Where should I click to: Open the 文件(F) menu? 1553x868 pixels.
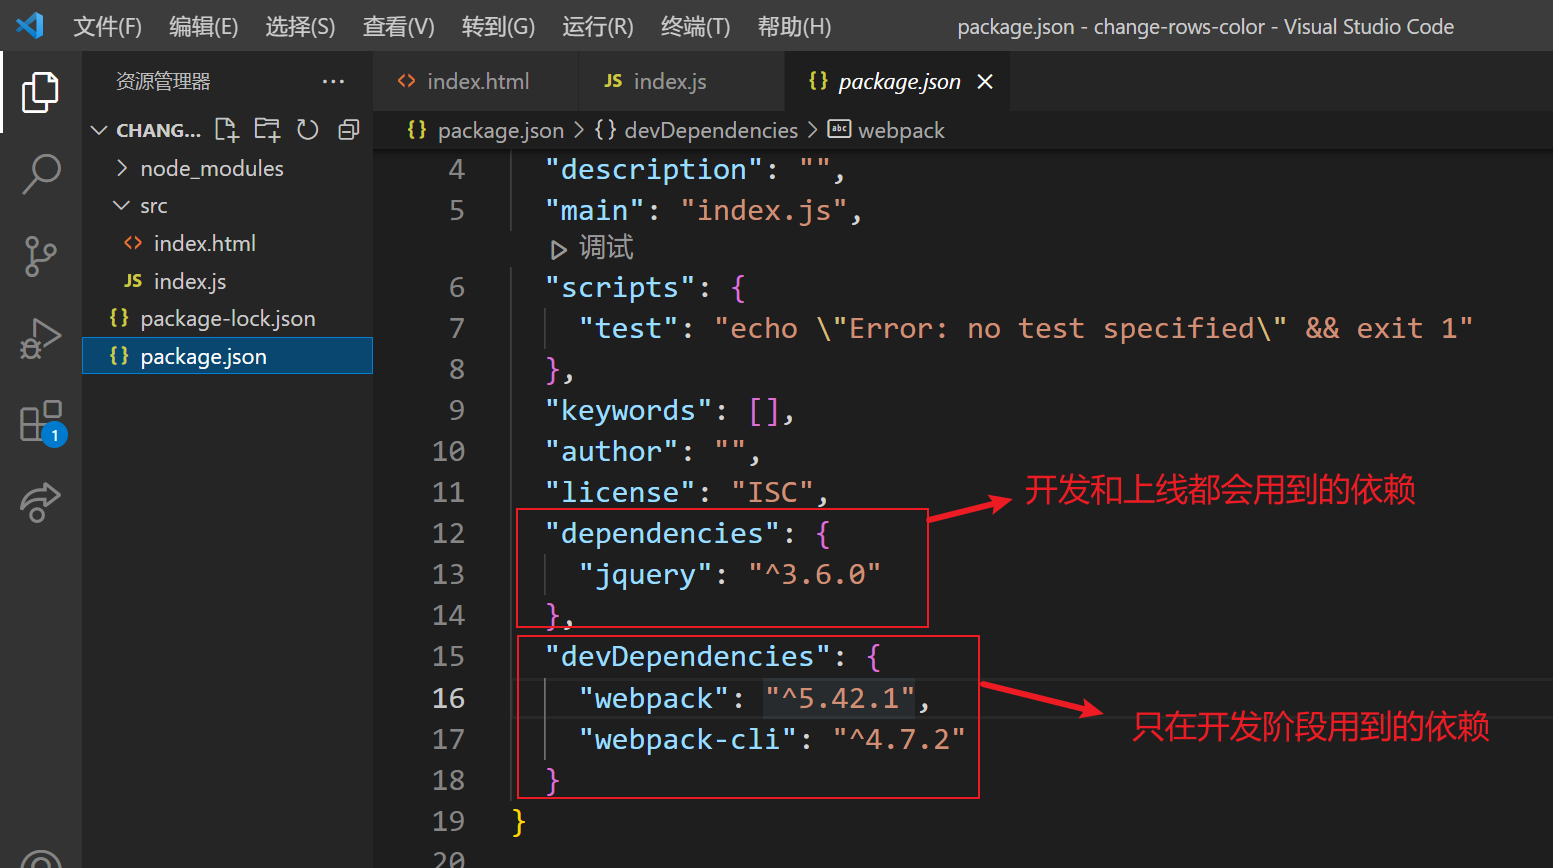(x=108, y=27)
